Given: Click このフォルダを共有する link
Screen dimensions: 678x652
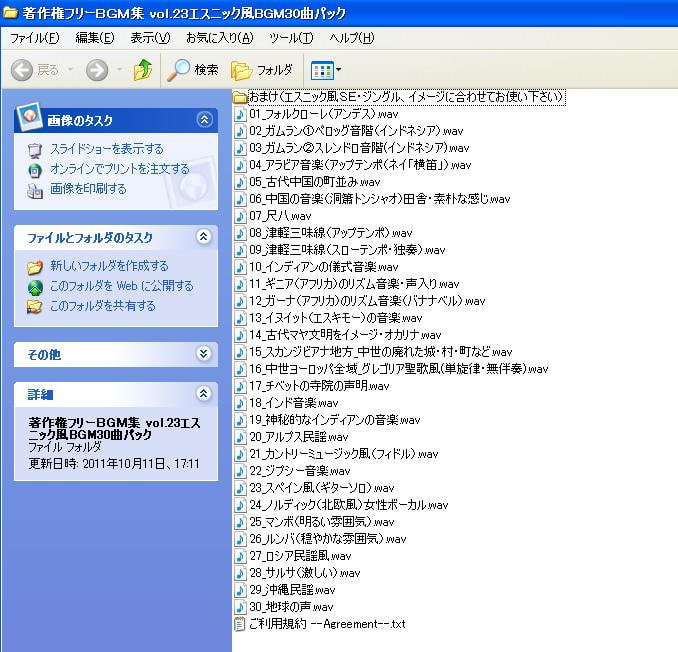Looking at the screenshot, I should click(x=102, y=306).
